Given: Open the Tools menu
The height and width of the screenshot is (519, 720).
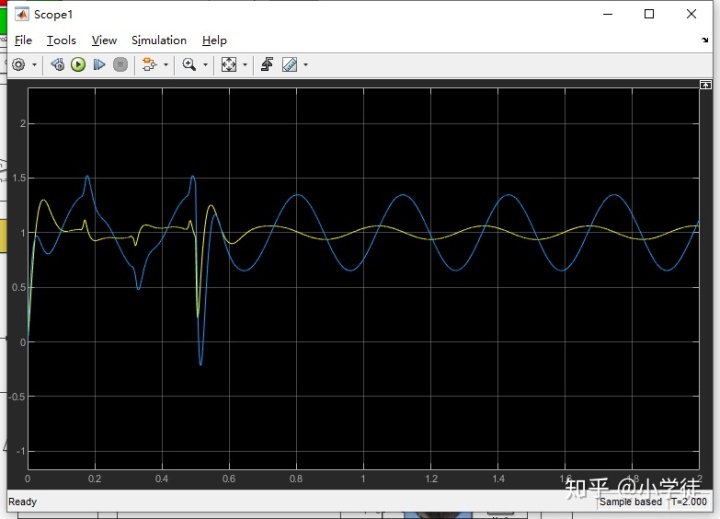Looking at the screenshot, I should pyautogui.click(x=61, y=40).
